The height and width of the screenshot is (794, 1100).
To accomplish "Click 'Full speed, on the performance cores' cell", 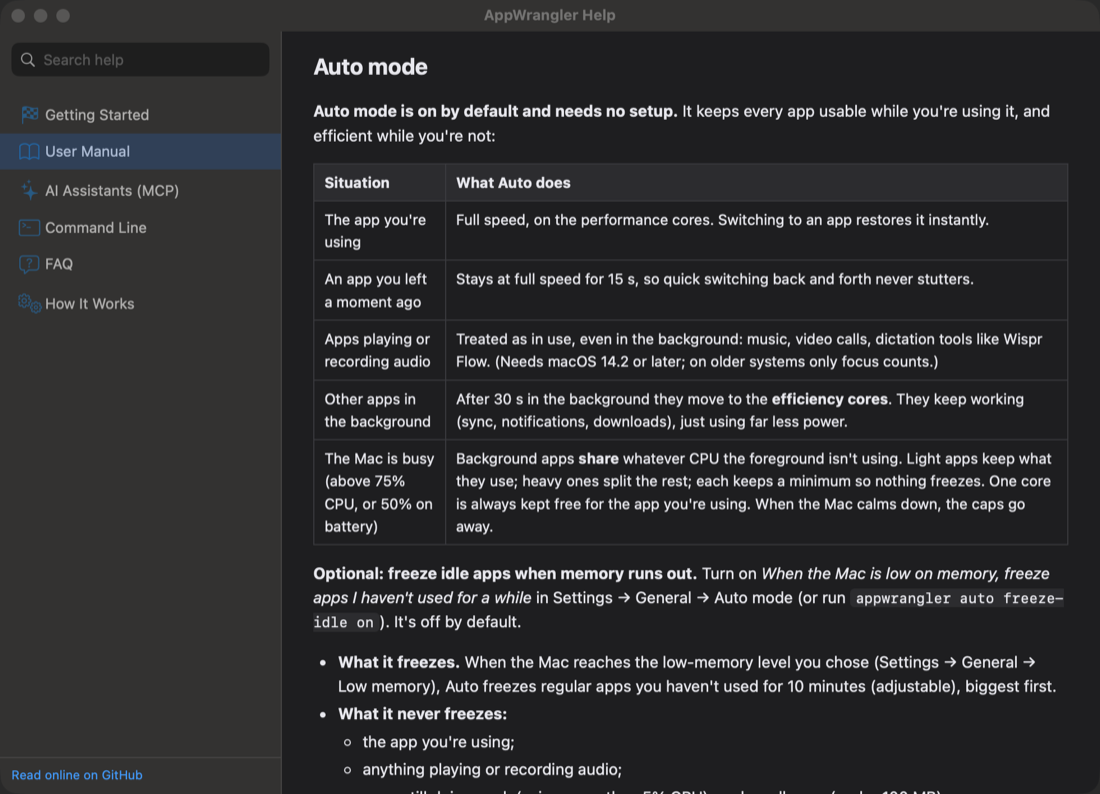I will point(756,231).
